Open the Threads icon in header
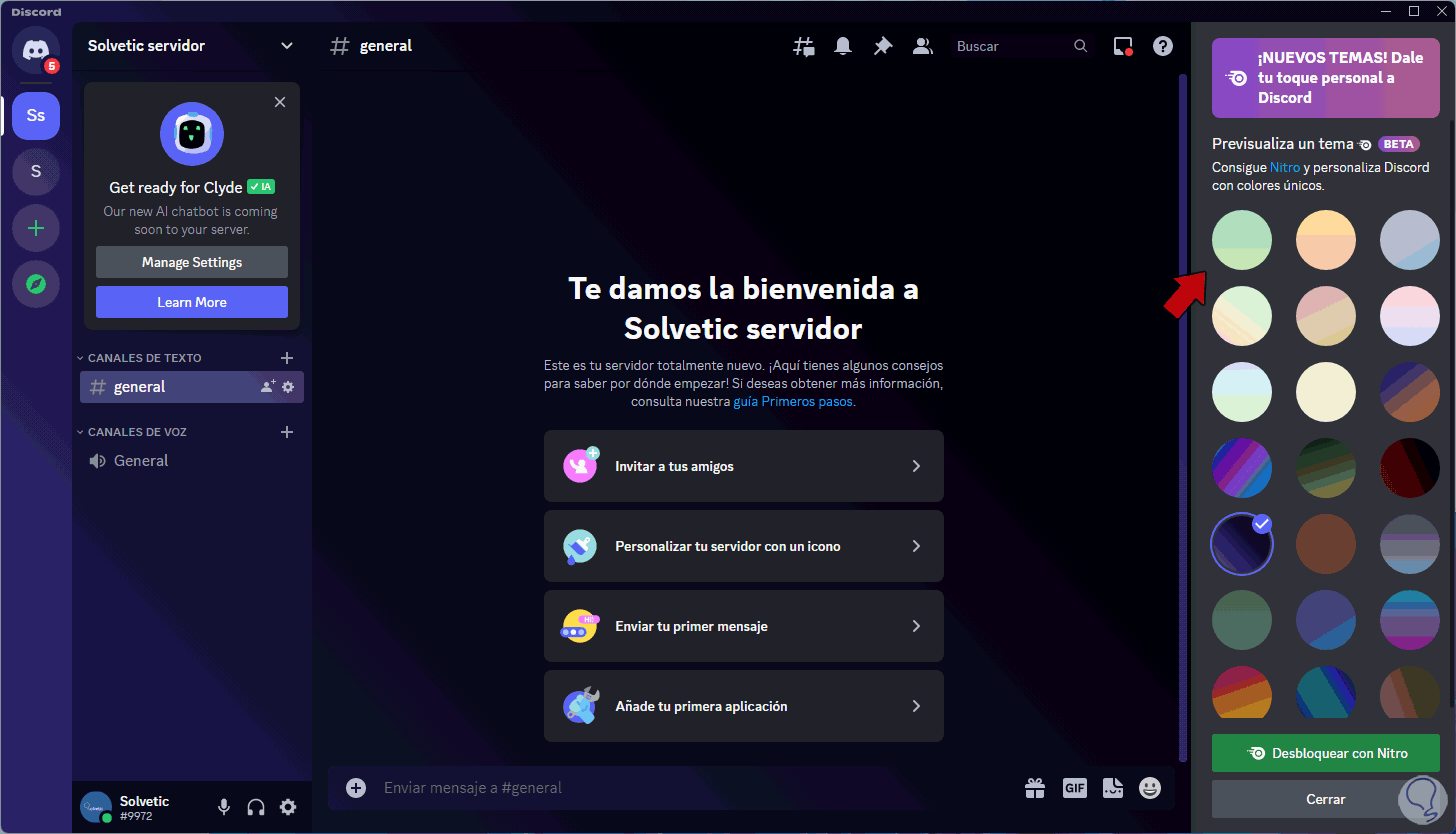 (x=804, y=46)
